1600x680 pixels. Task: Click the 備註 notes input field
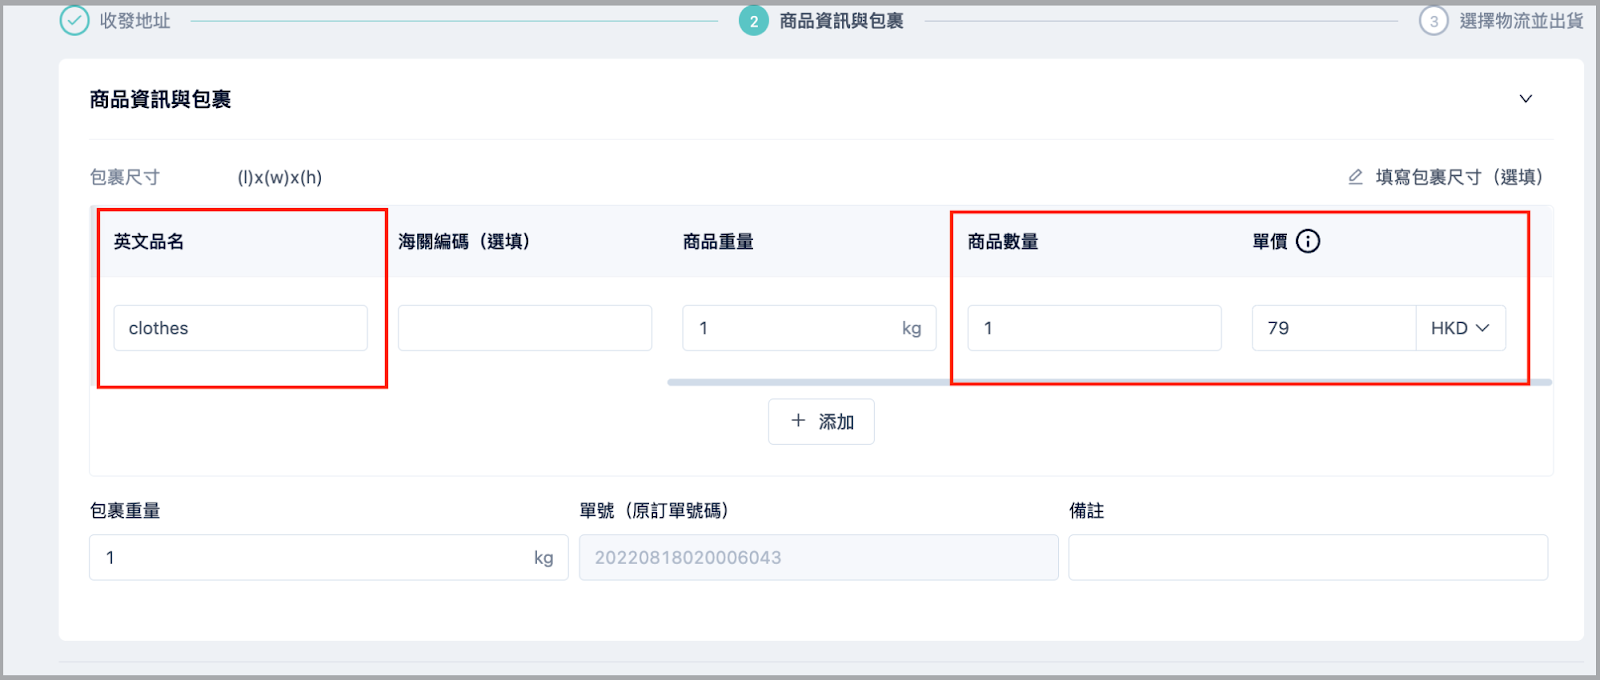coord(1308,557)
